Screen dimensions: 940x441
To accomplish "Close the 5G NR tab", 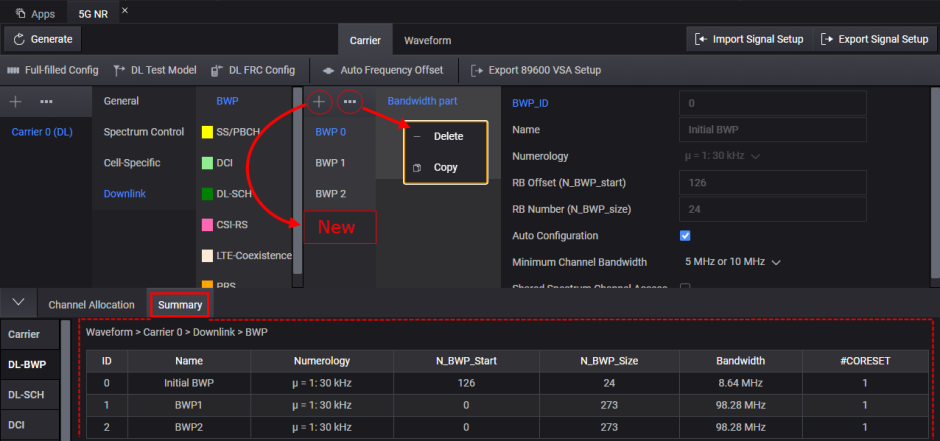I will point(125,11).
